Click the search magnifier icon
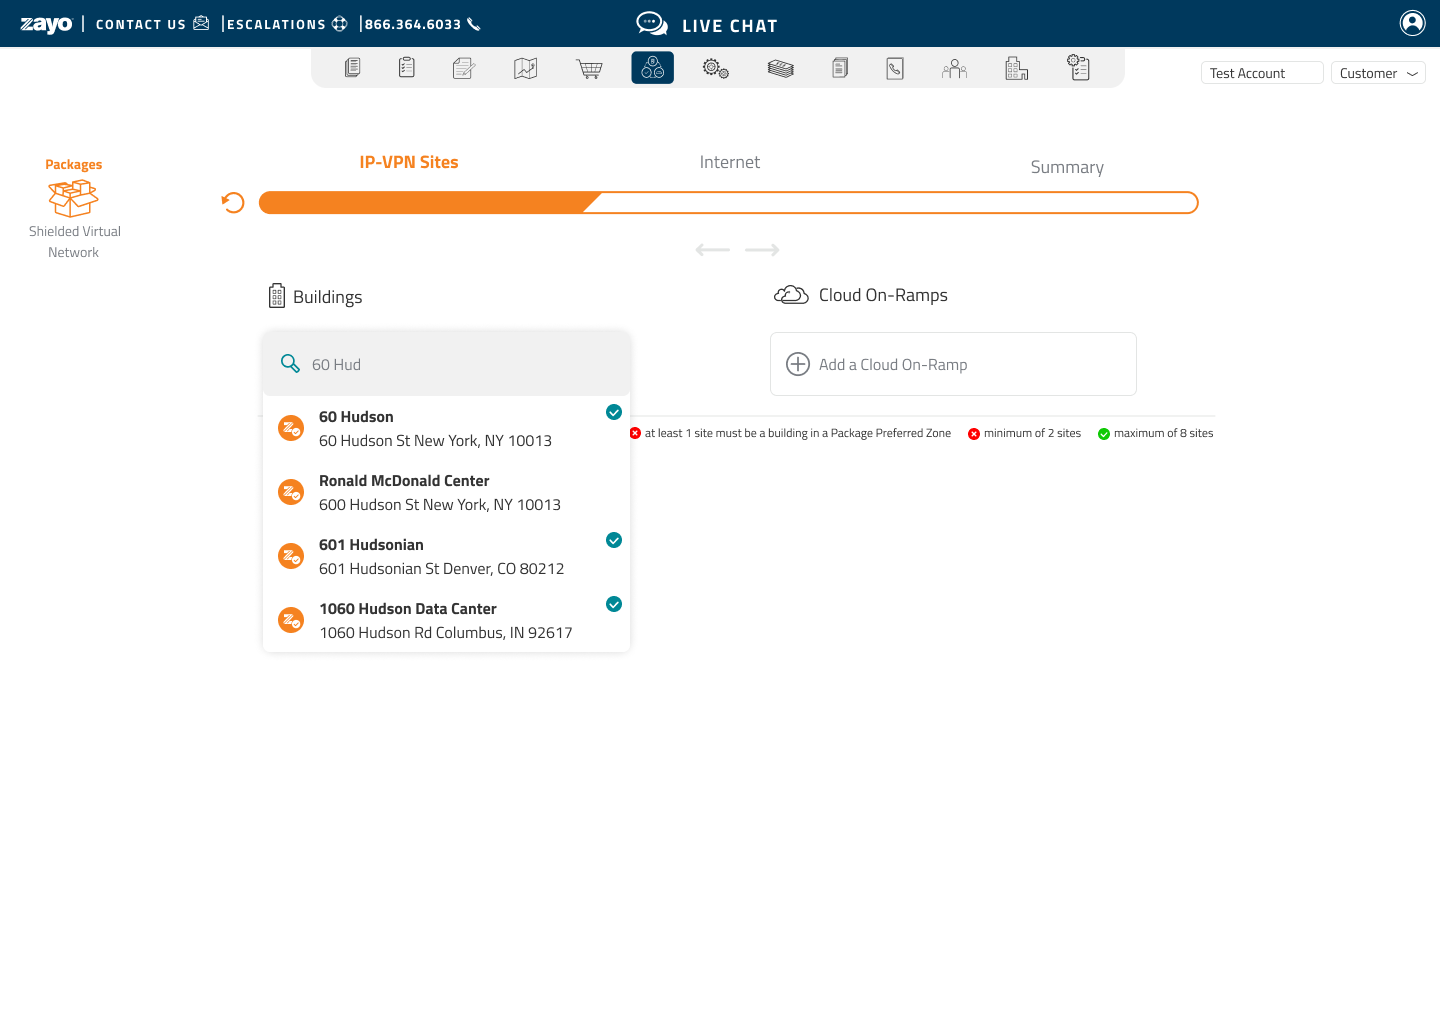This screenshot has width=1440, height=1011. pyautogui.click(x=290, y=363)
